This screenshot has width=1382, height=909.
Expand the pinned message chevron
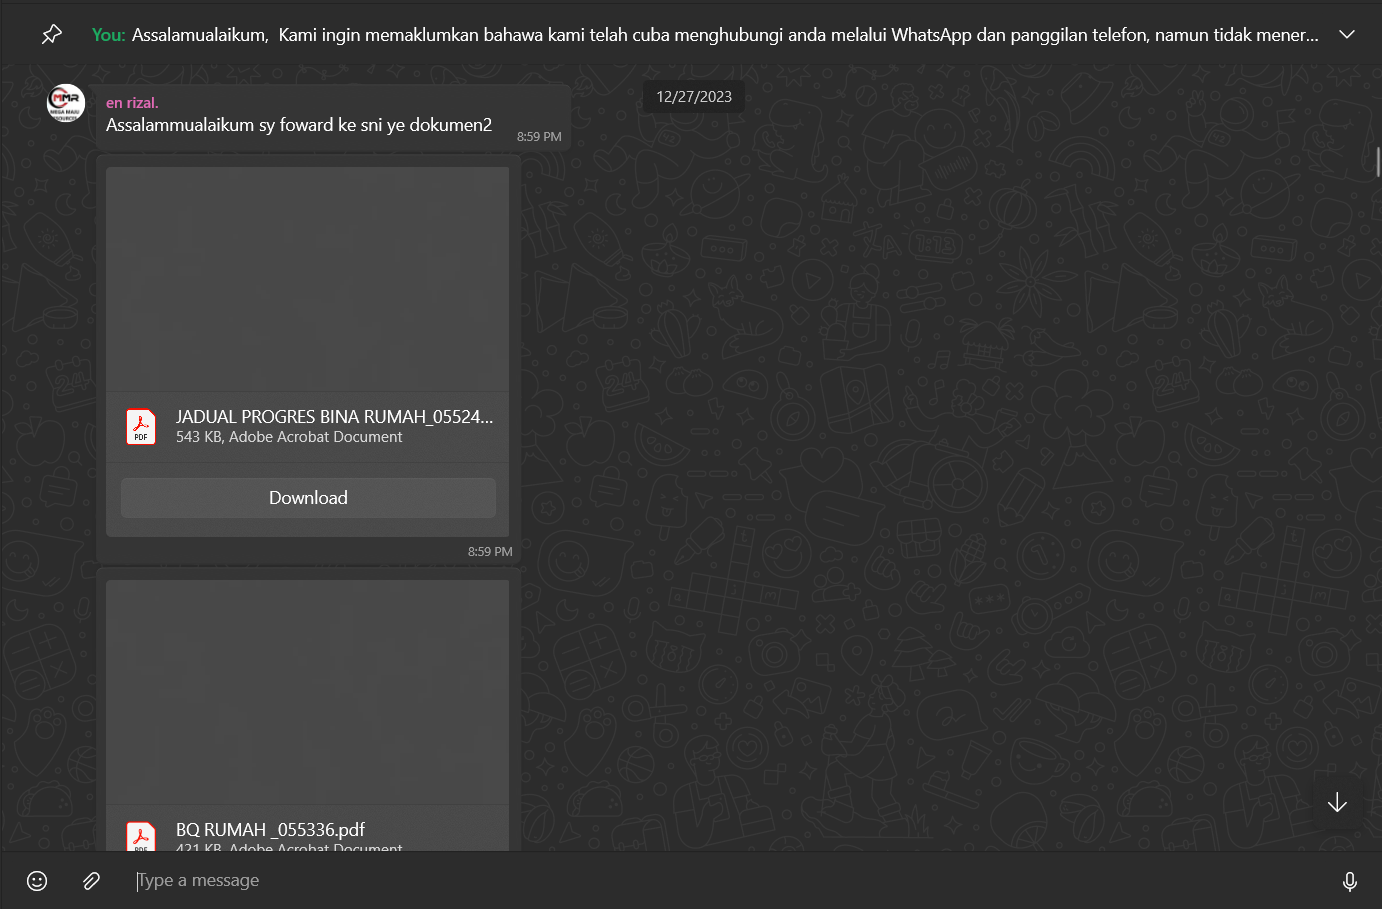coord(1347,35)
